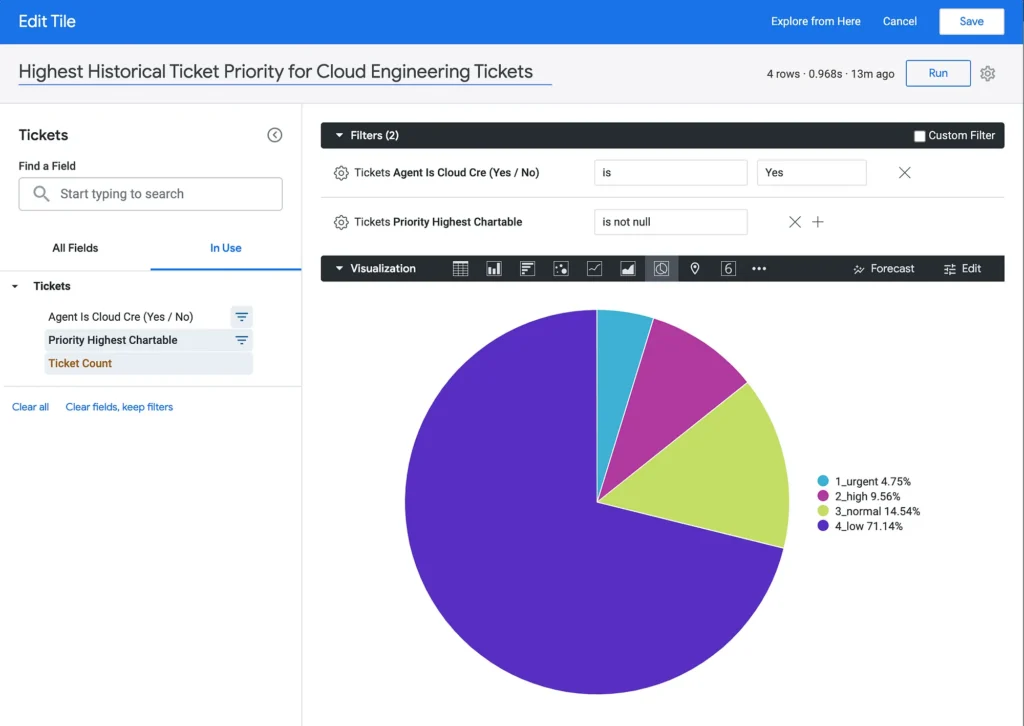Collapse the Tickets field group

15,287
